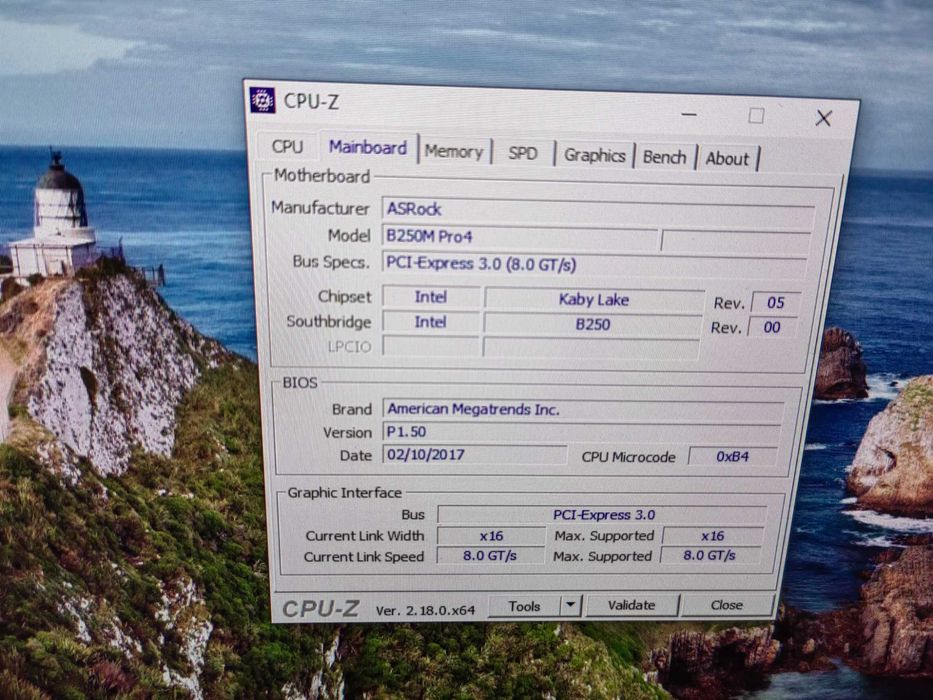
Task: Click the Validate button
Action: 631,605
